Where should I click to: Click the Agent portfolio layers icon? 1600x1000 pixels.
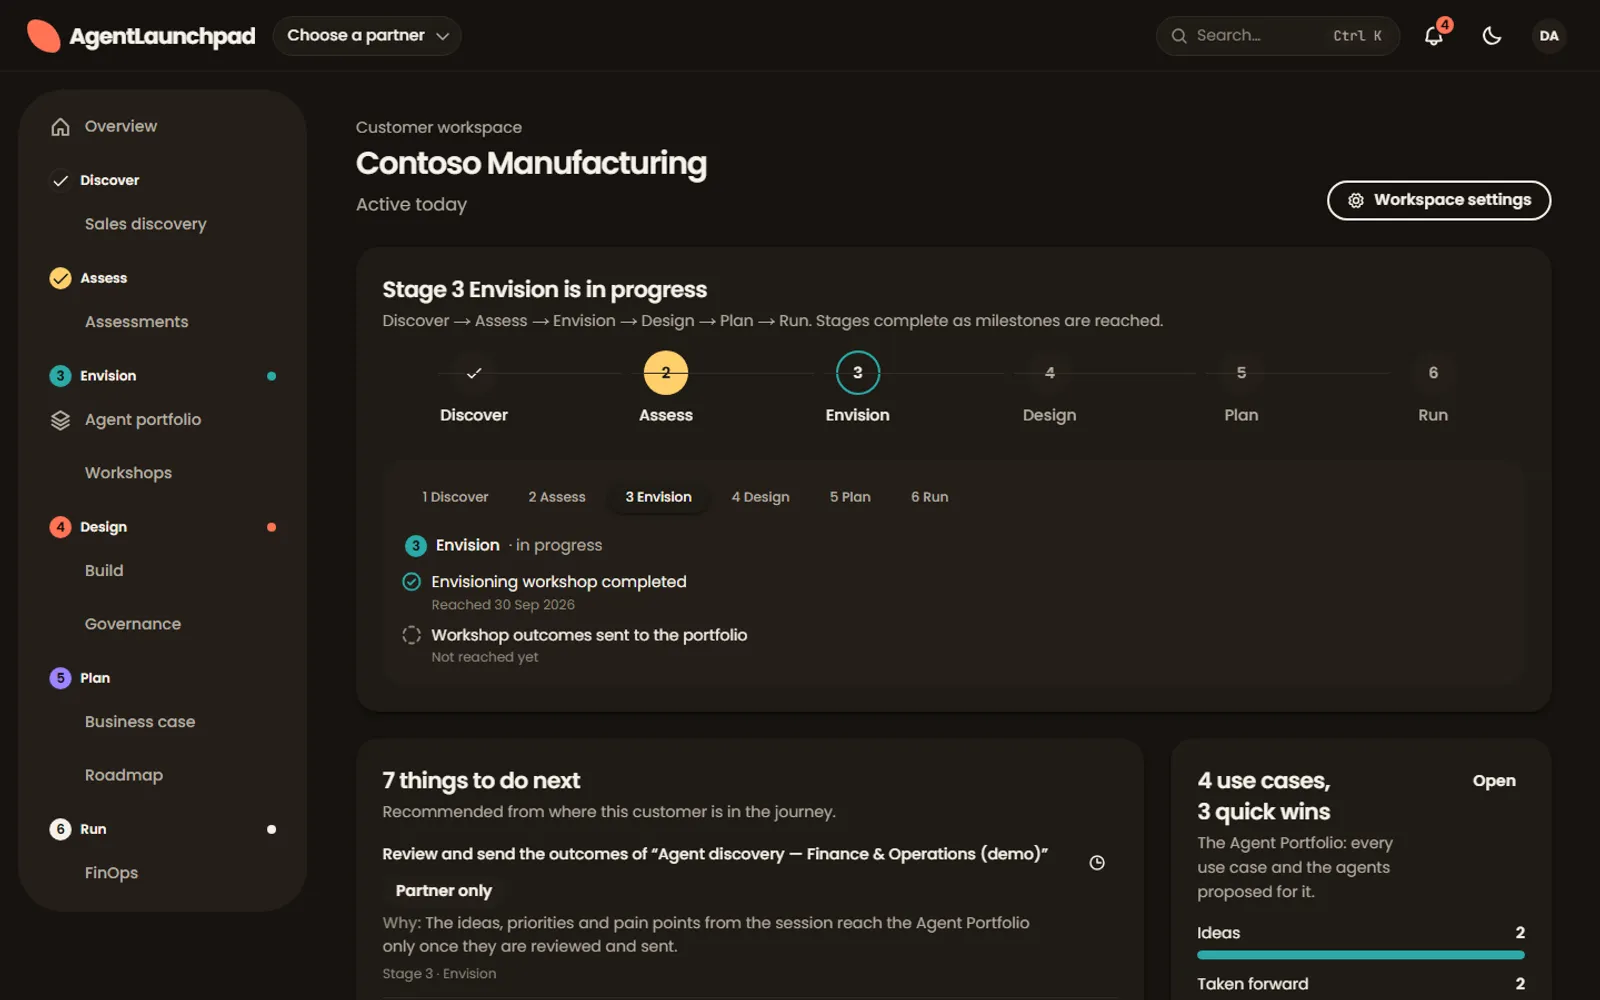point(61,420)
